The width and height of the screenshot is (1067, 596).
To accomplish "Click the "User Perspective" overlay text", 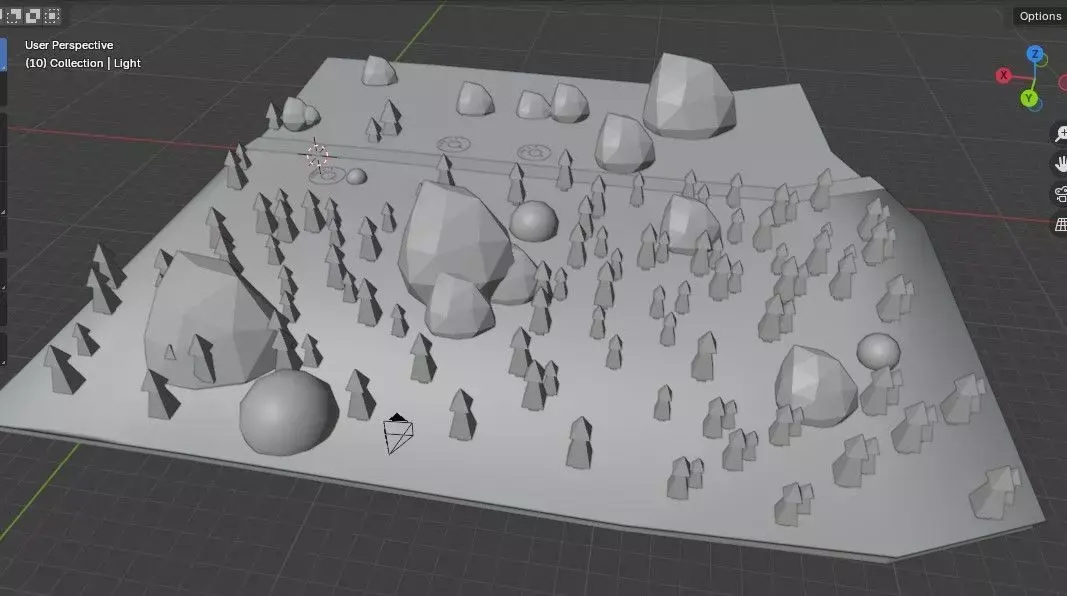I will click(69, 45).
